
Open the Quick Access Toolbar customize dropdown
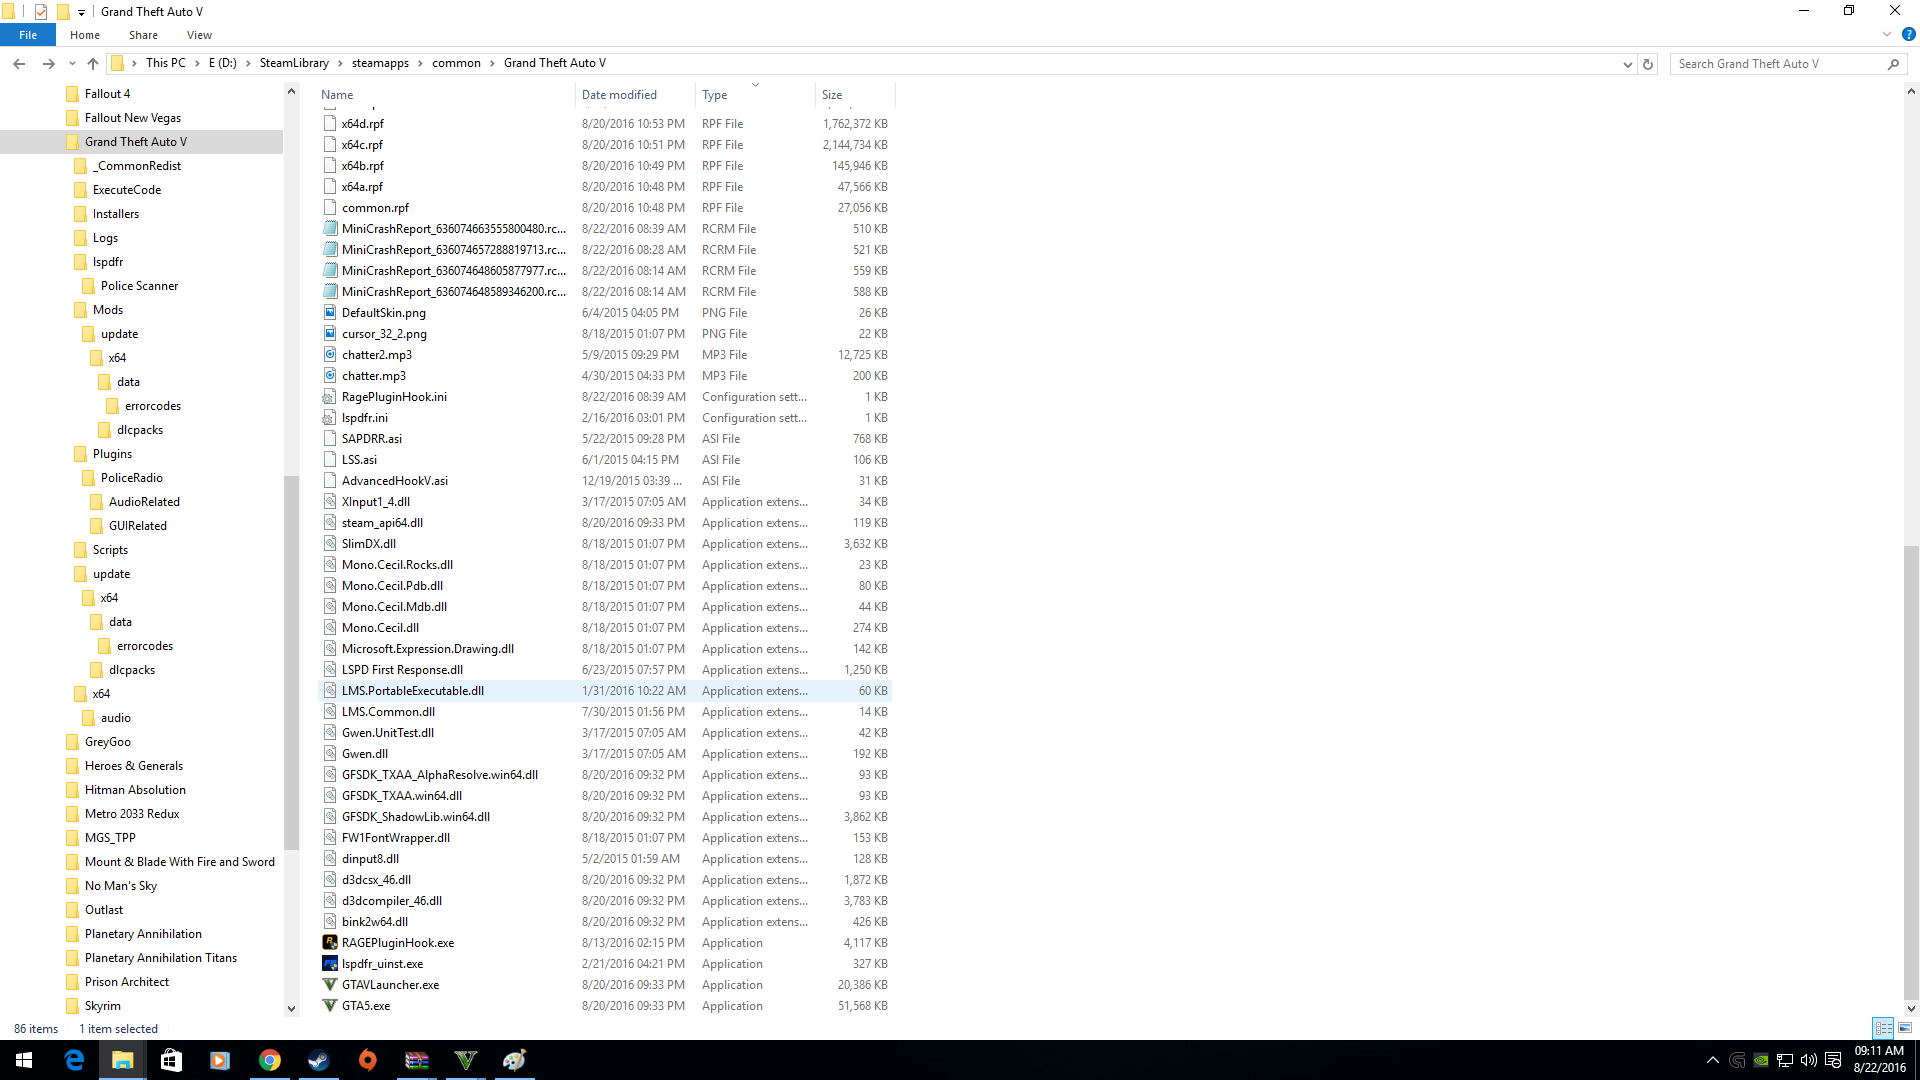81,12
